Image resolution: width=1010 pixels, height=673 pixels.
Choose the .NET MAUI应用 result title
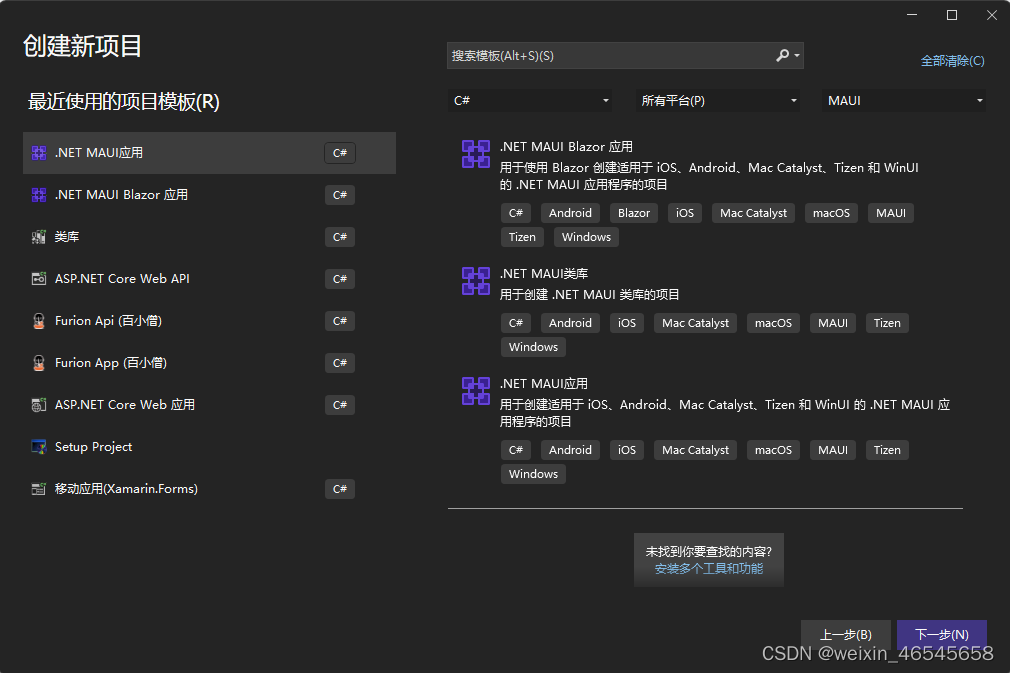click(544, 384)
